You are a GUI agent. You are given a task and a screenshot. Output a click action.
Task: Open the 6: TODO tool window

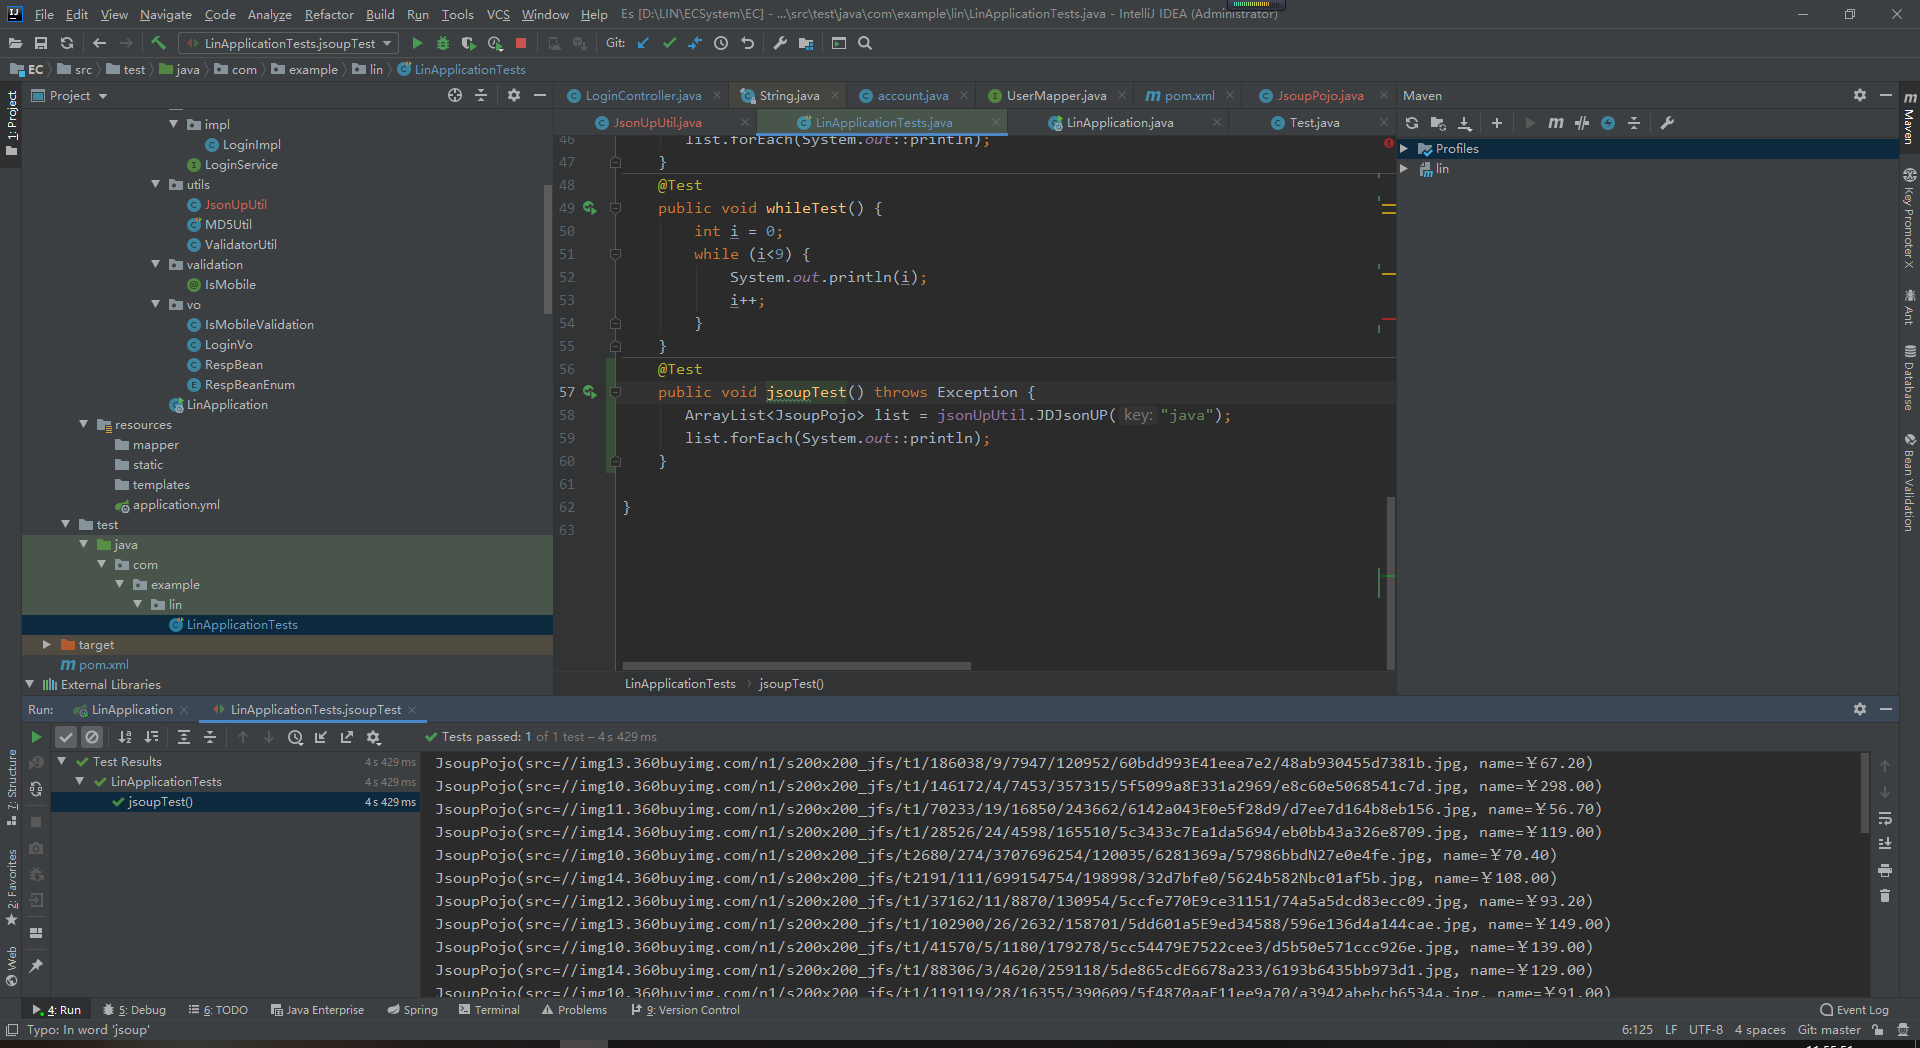tap(218, 1010)
